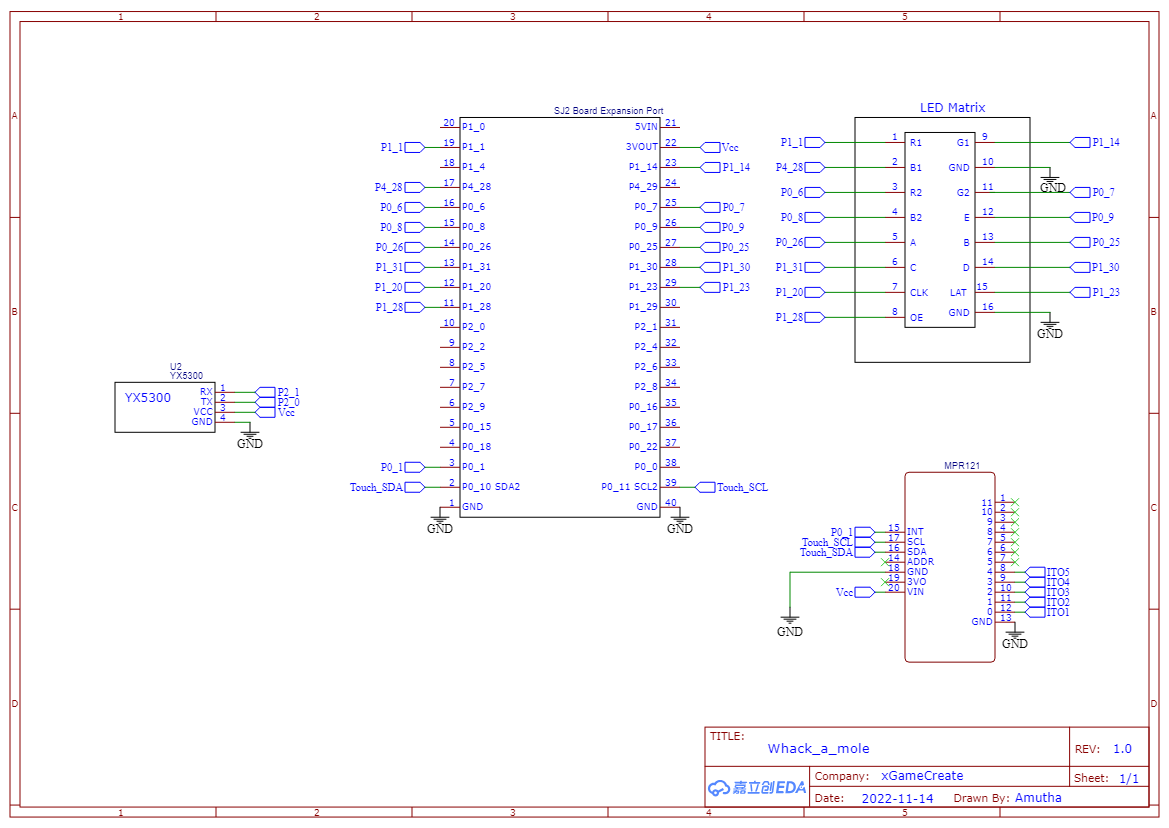
Task: Click the 'P4_29' pin label on expansion port
Action: click(643, 187)
